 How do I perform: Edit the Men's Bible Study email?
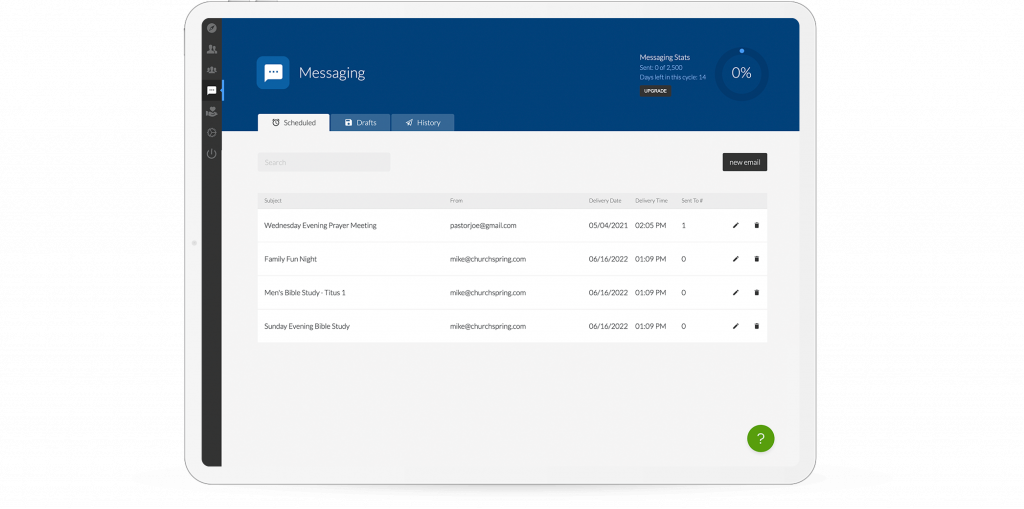tap(736, 293)
